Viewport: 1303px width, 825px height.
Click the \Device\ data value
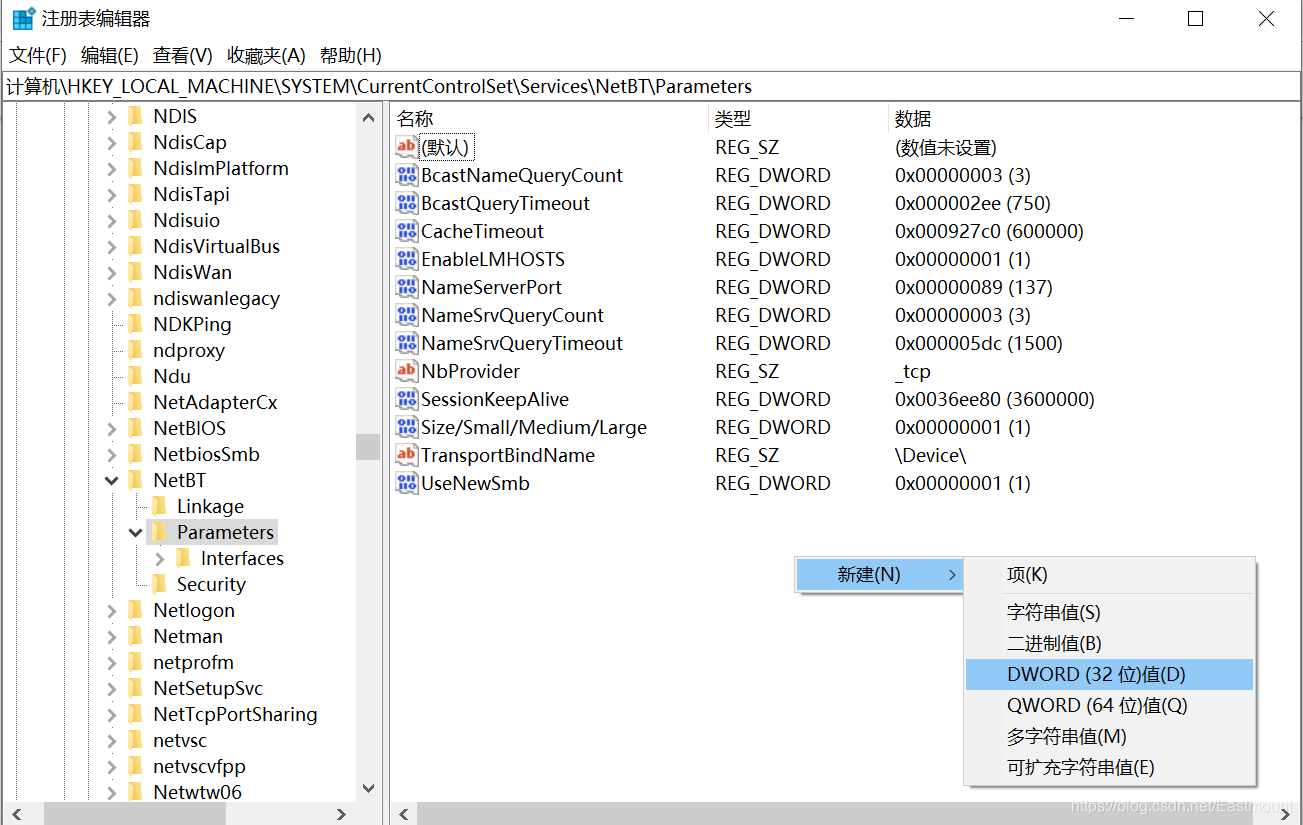930,456
